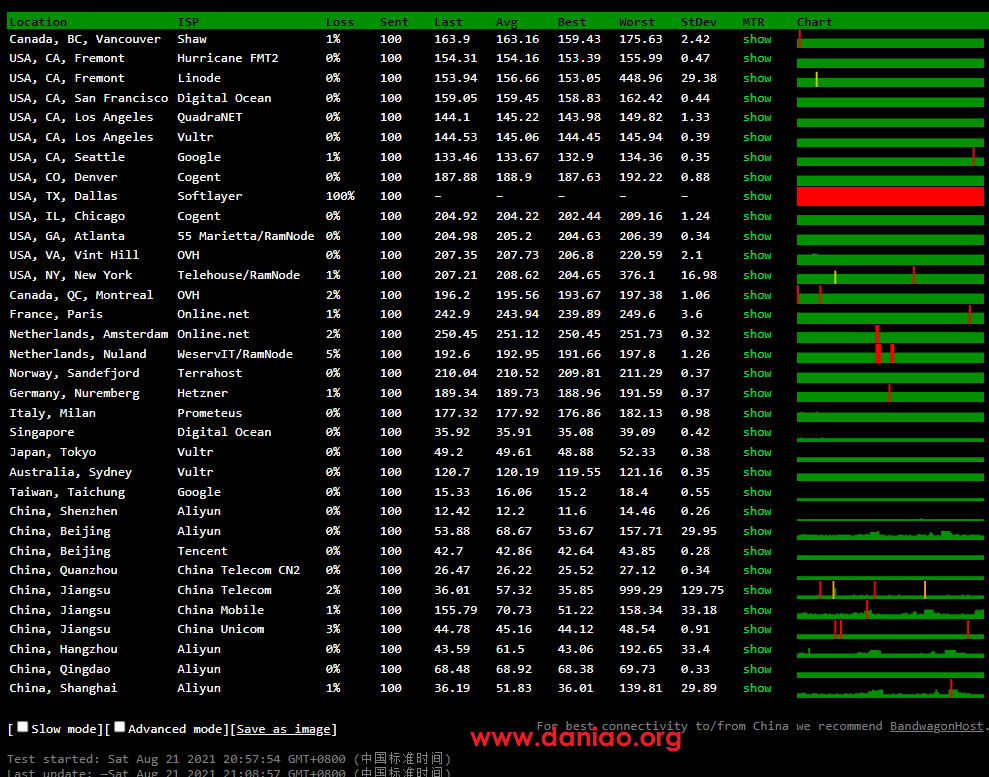
Task: Click the Location column header
Action: coord(38,22)
